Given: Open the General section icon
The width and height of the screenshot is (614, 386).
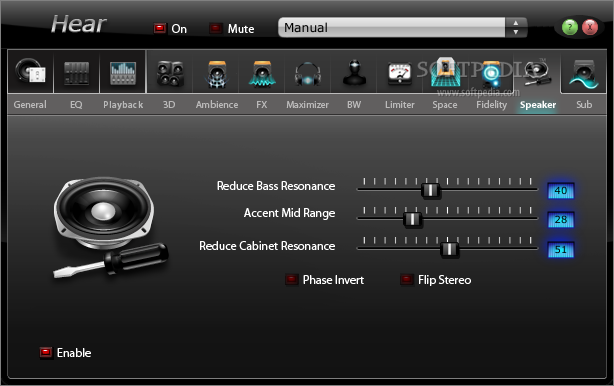Looking at the screenshot, I should point(30,72).
